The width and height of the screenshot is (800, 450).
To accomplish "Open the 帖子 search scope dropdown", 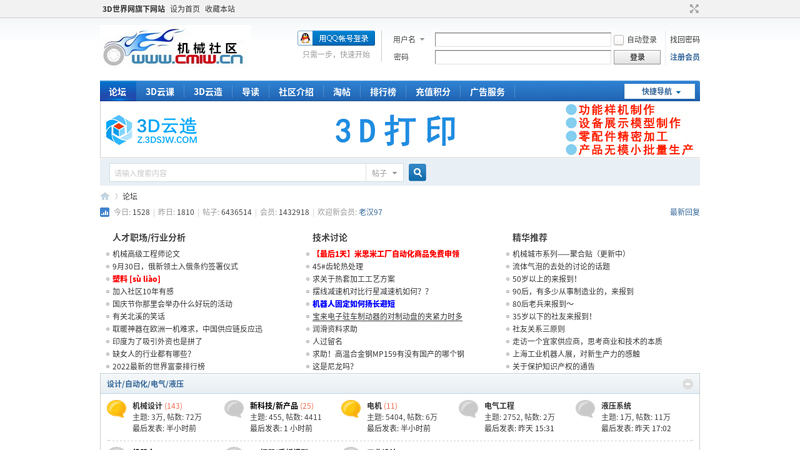I will pyautogui.click(x=384, y=173).
